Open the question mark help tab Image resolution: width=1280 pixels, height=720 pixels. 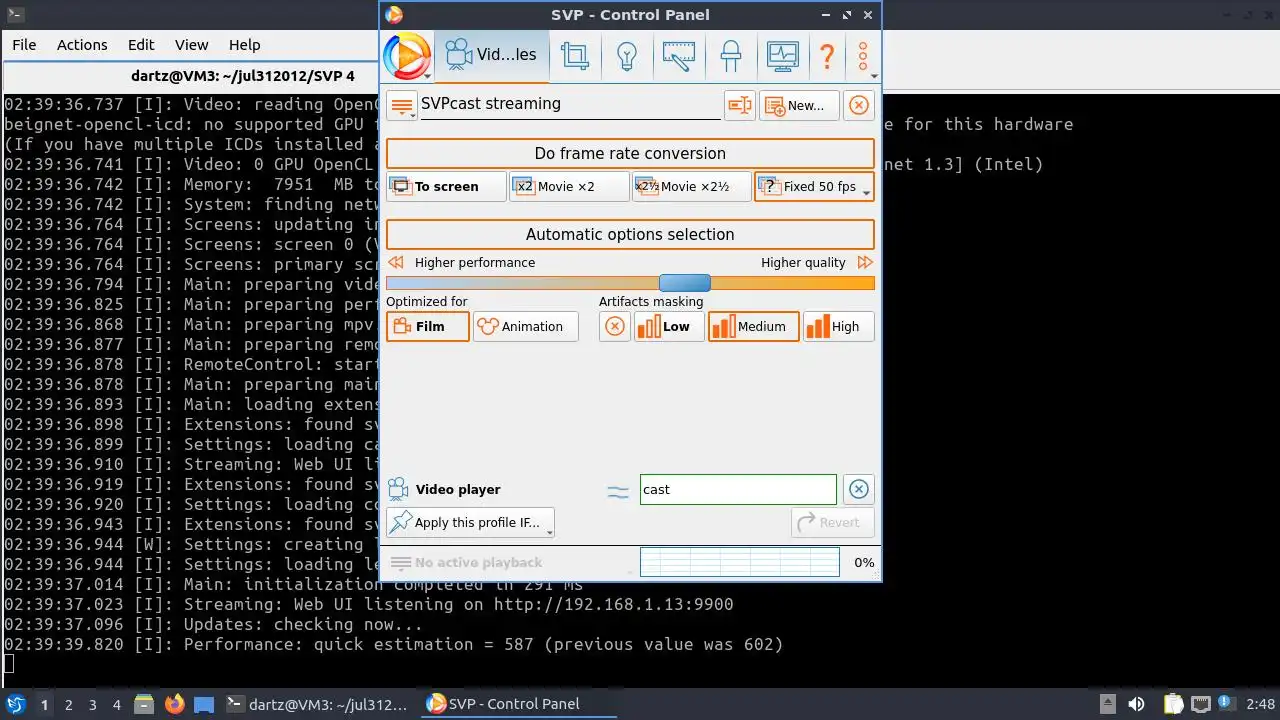(x=827, y=55)
